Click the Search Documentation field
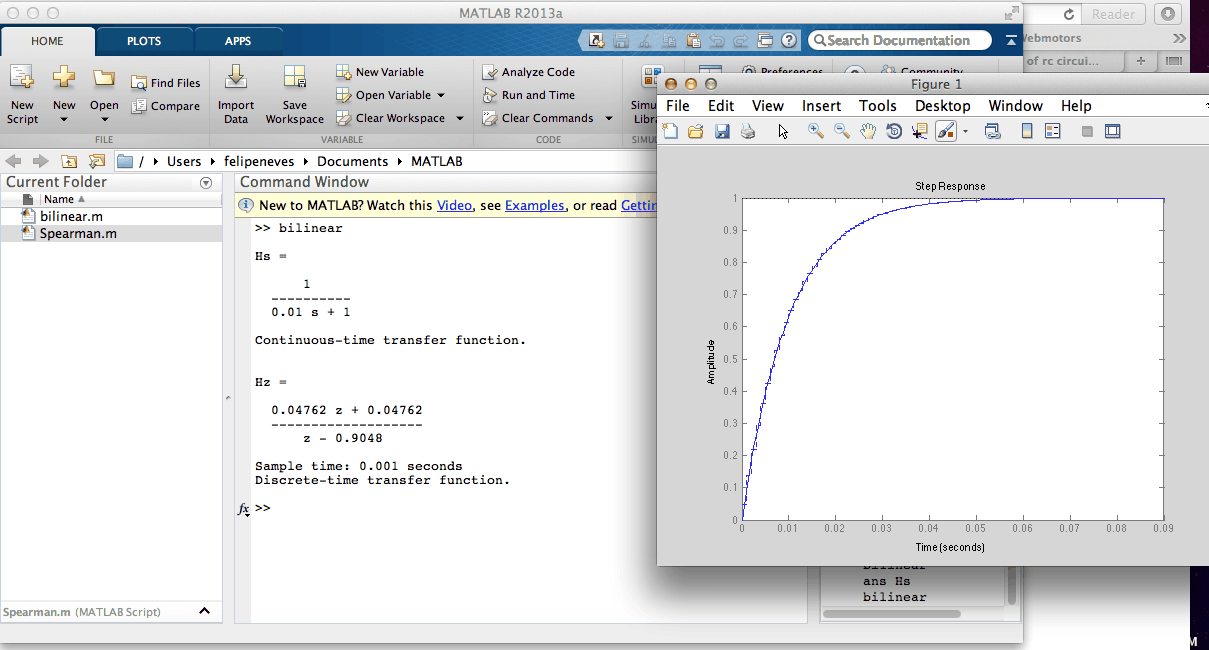Screen dimensions: 1209x650 900,41
